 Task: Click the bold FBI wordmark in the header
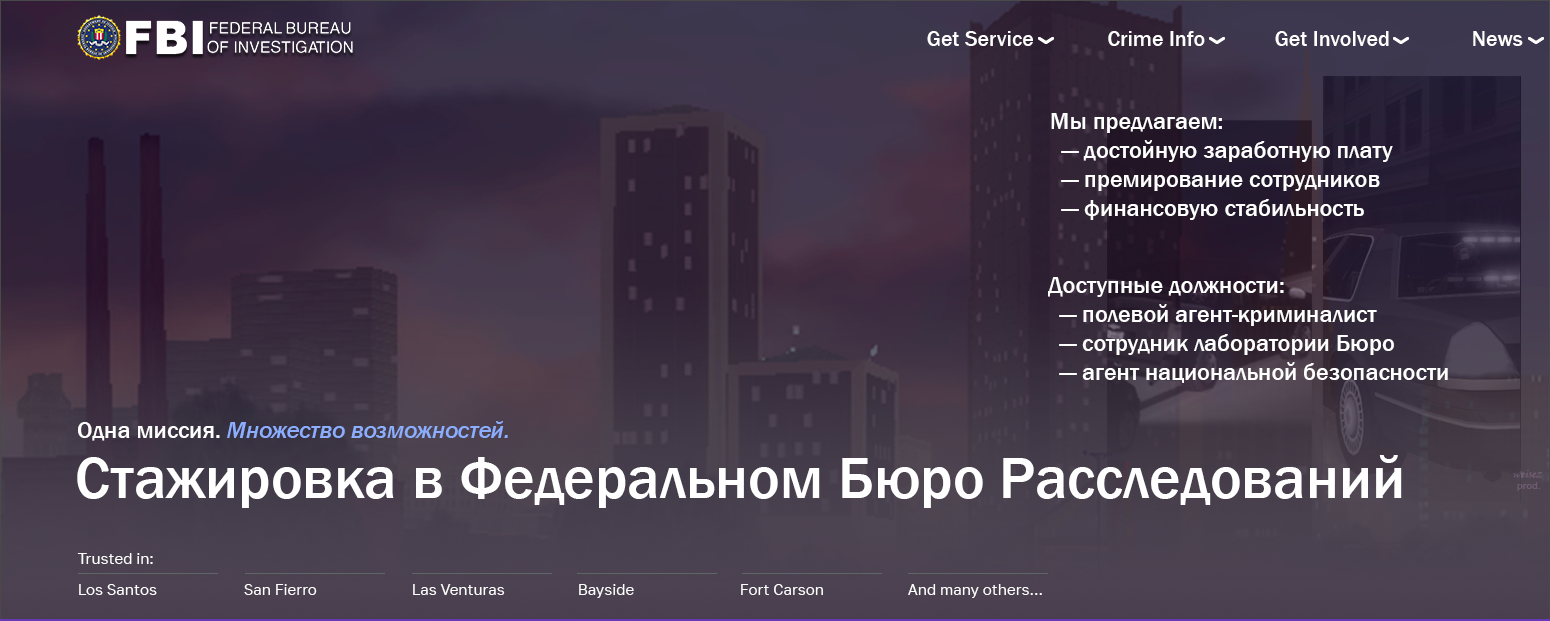point(163,38)
